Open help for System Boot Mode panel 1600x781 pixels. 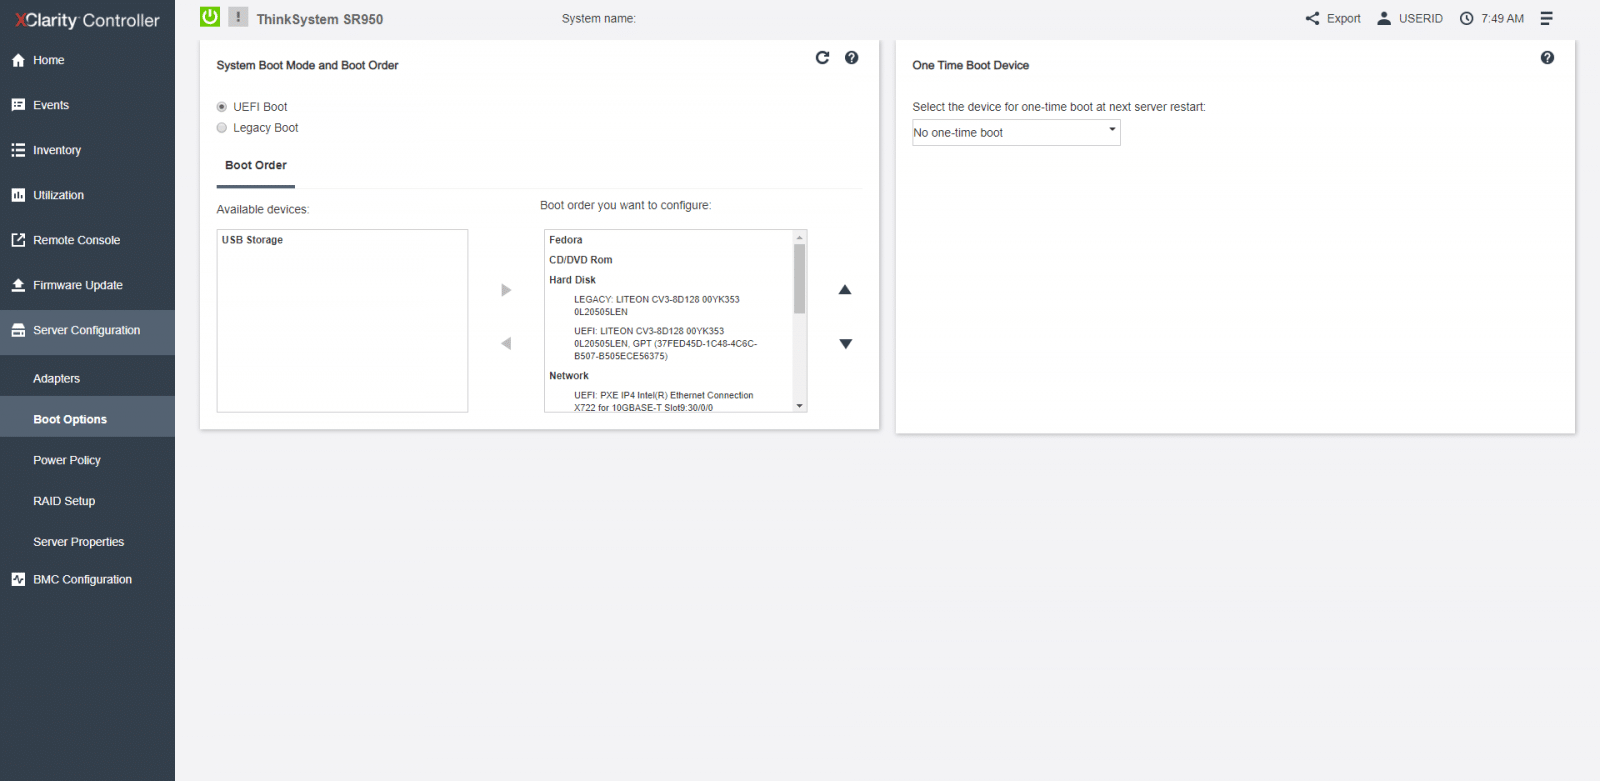pos(852,57)
